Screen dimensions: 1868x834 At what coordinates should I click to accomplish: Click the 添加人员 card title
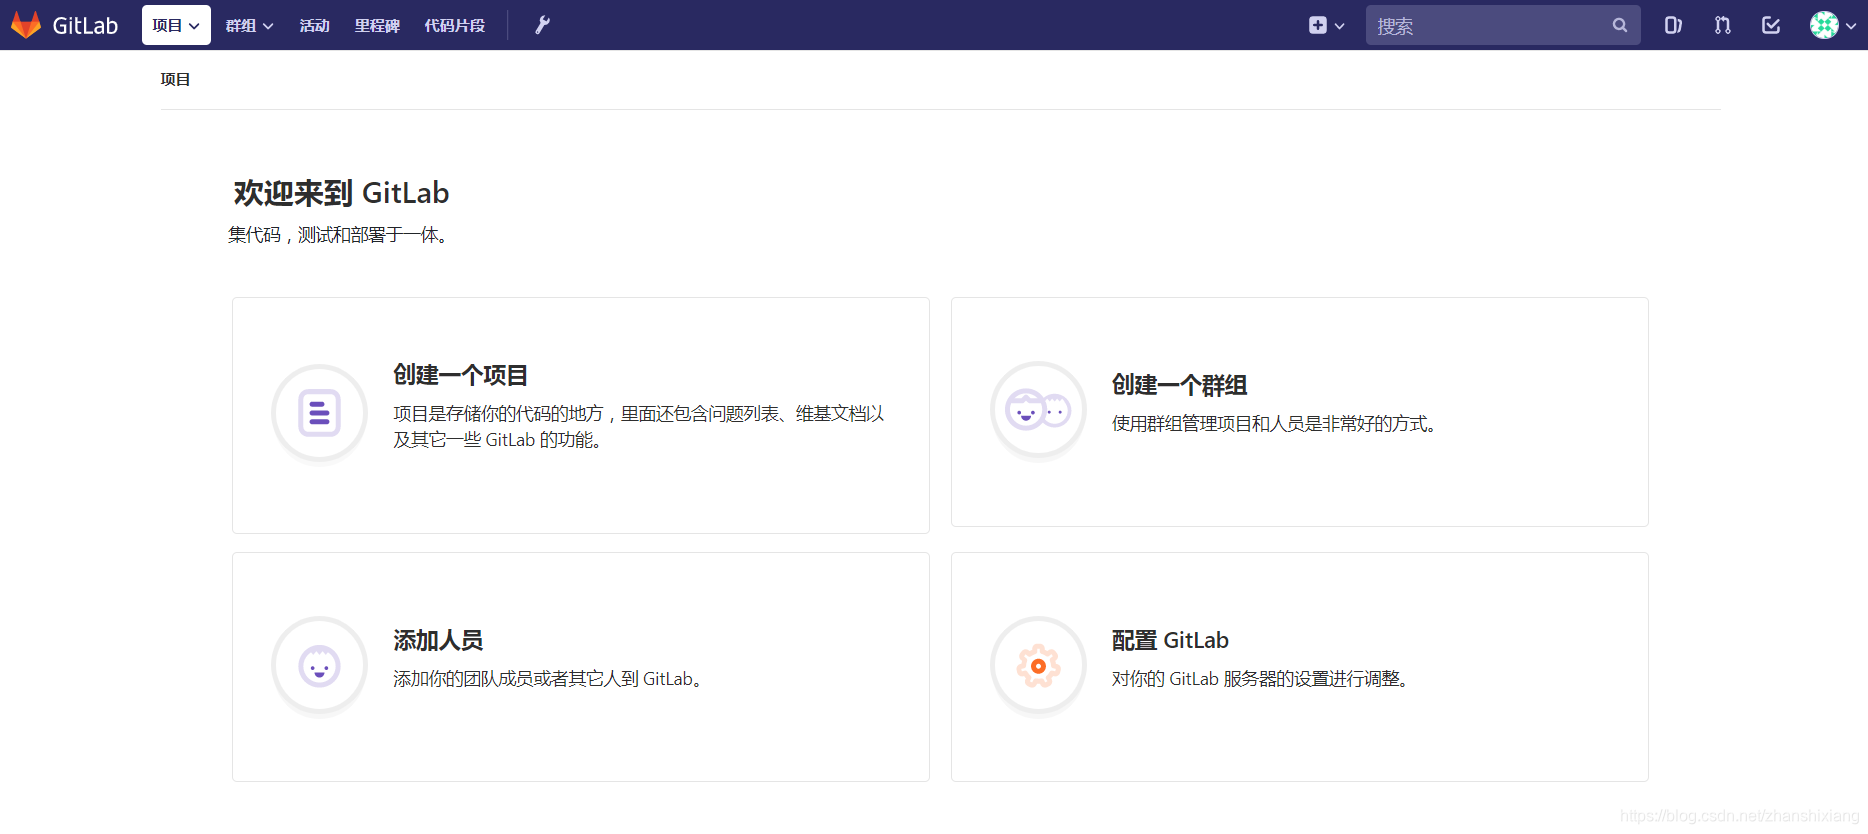click(x=438, y=640)
